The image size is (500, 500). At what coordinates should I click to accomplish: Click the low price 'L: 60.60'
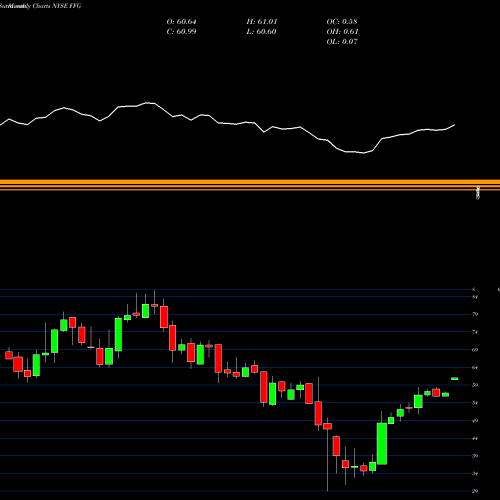click(262, 32)
